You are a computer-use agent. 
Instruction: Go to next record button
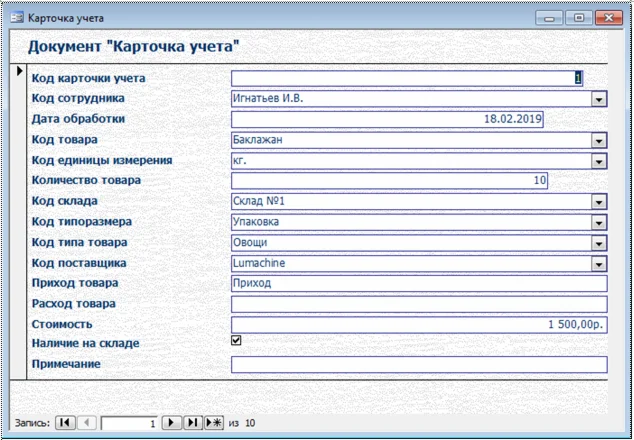(171, 423)
